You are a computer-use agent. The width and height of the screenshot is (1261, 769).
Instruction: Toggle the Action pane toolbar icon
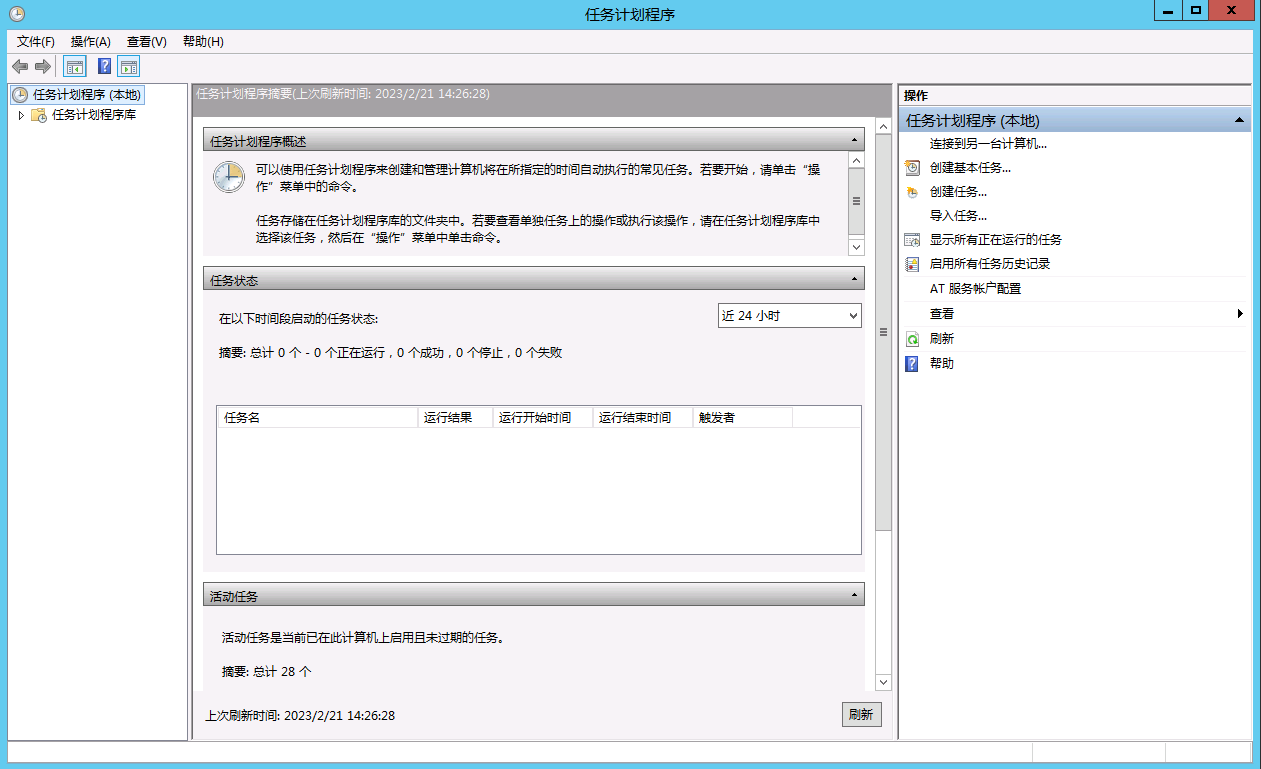128,67
